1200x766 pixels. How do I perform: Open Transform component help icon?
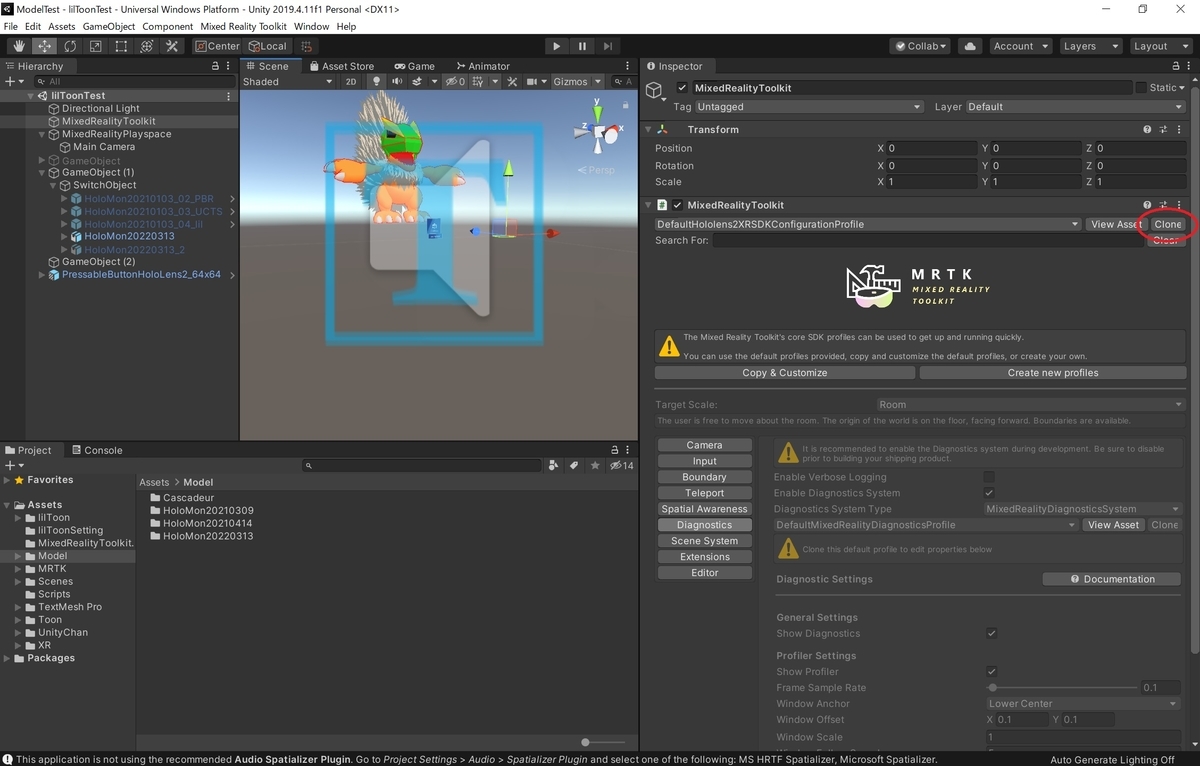1148,129
